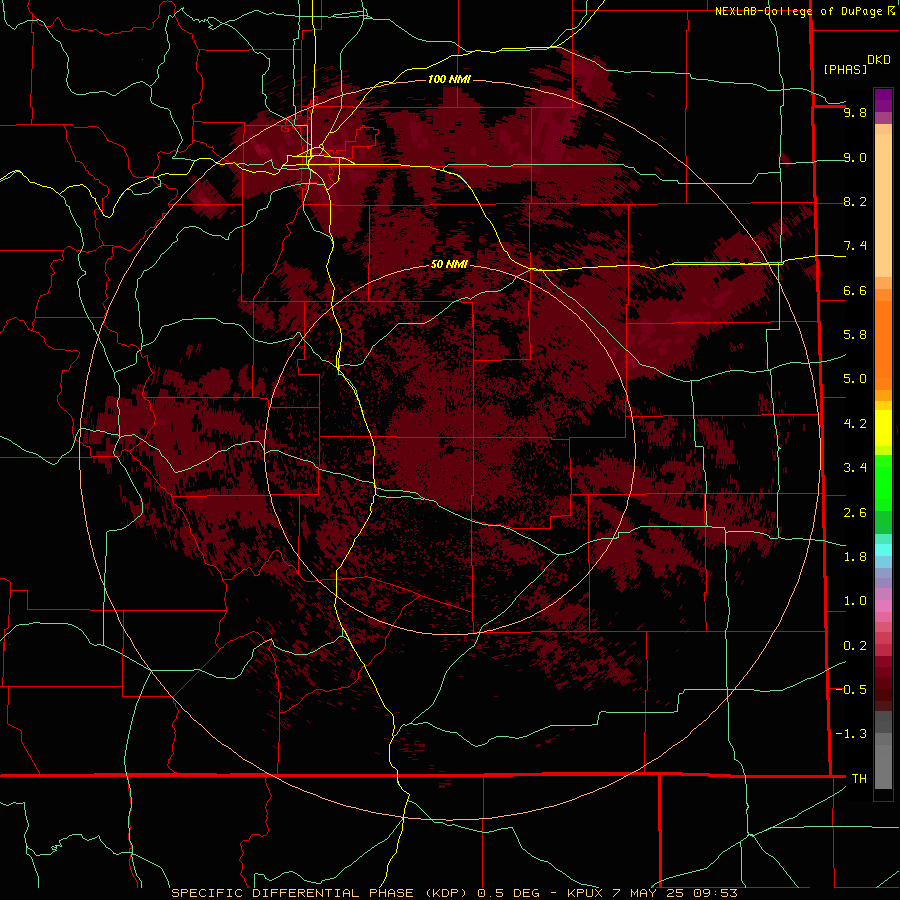The image size is (900, 900).
Task: Click the 9.8 value on the color scale
Action: 855,112
